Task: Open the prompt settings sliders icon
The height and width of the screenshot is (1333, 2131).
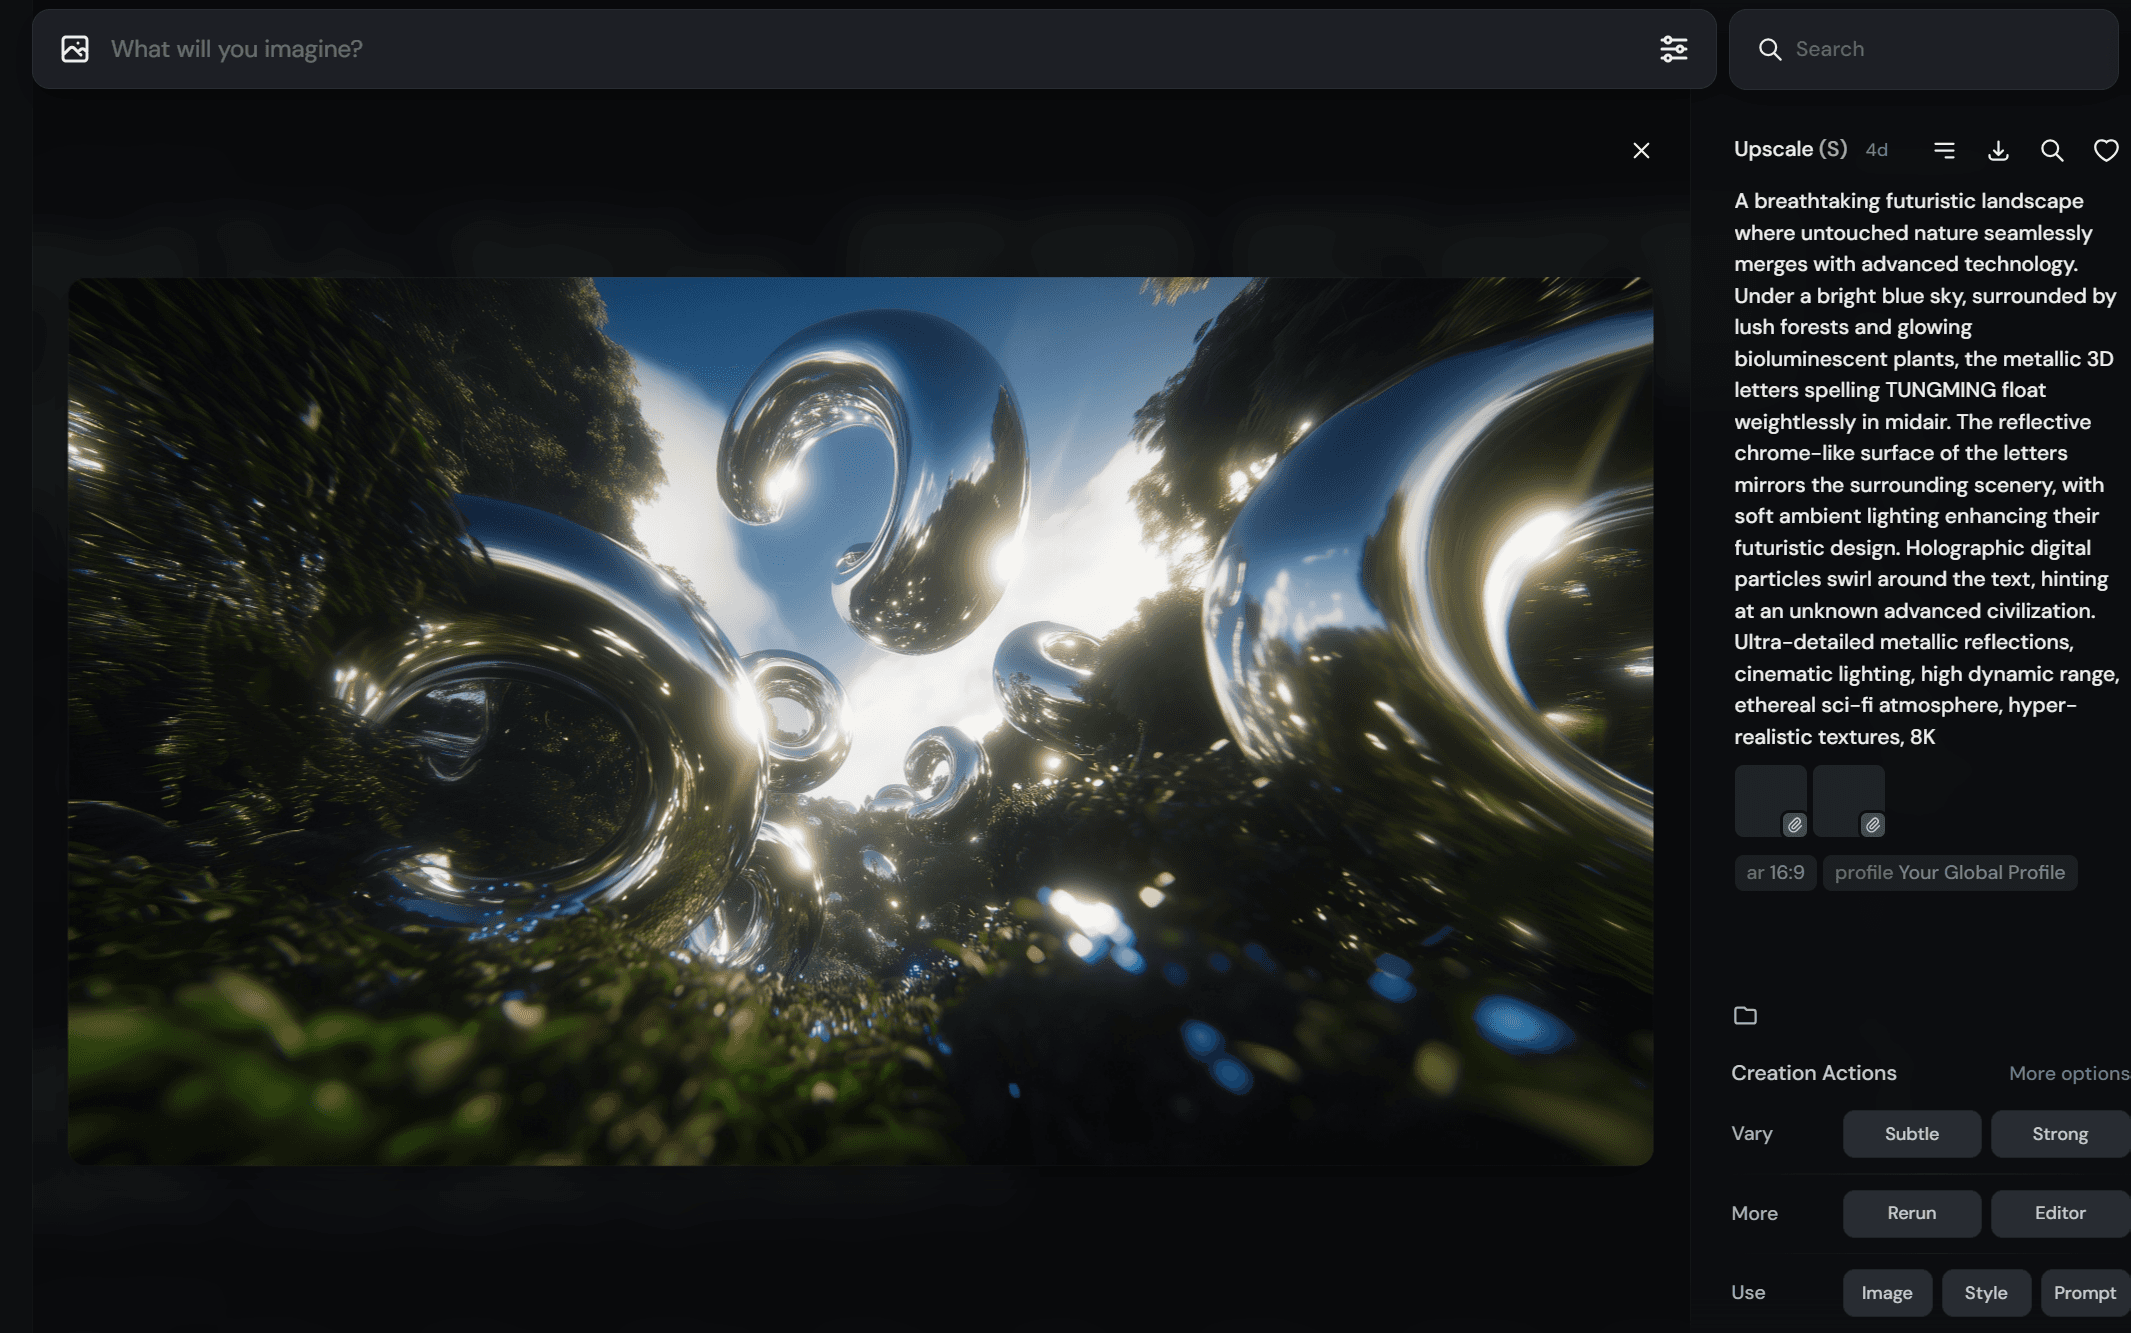Action: (x=1674, y=49)
